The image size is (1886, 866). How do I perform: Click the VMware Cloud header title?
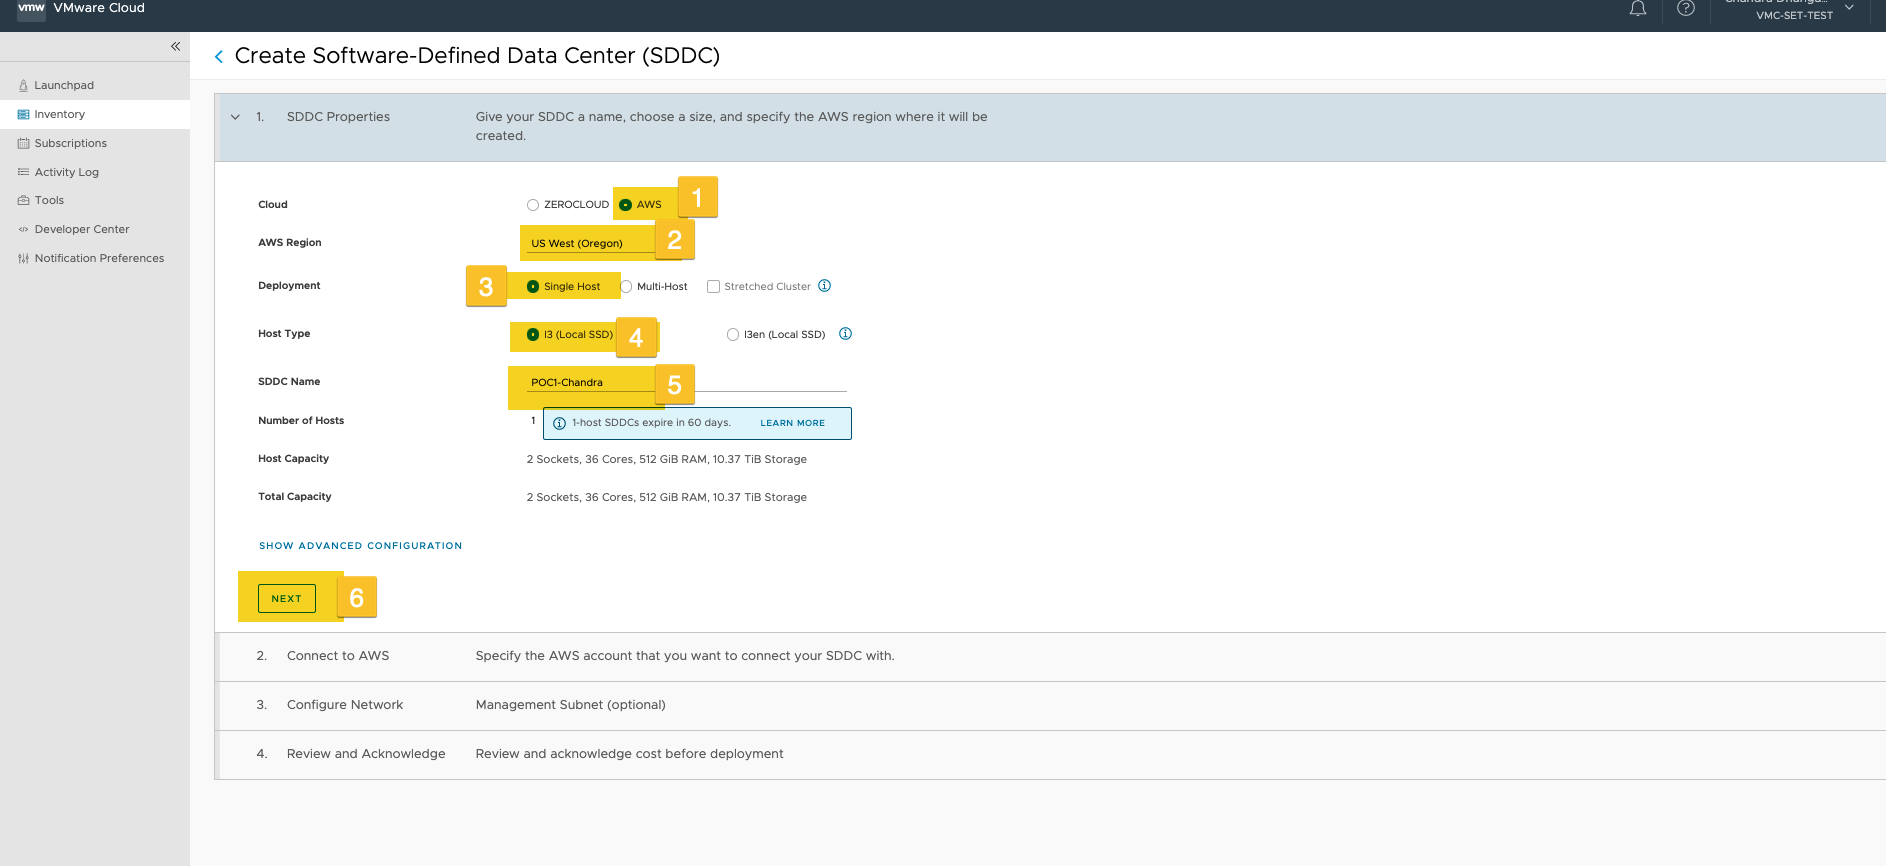tap(99, 8)
